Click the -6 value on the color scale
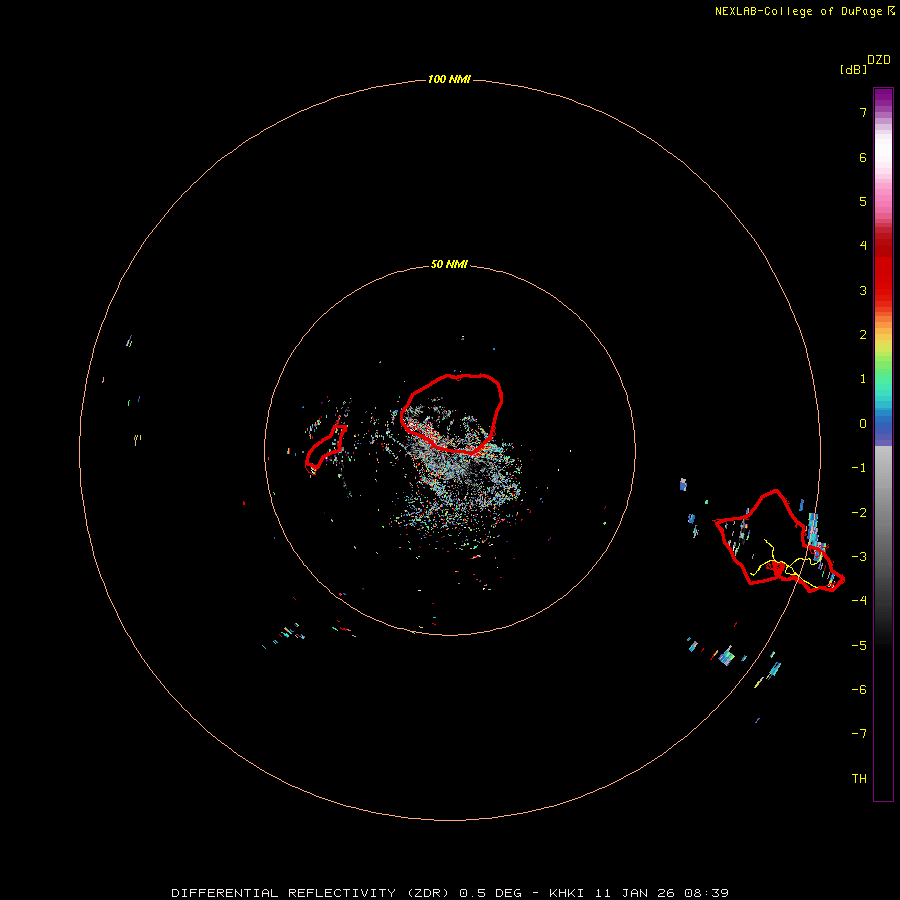Image resolution: width=900 pixels, height=900 pixels. [x=859, y=690]
